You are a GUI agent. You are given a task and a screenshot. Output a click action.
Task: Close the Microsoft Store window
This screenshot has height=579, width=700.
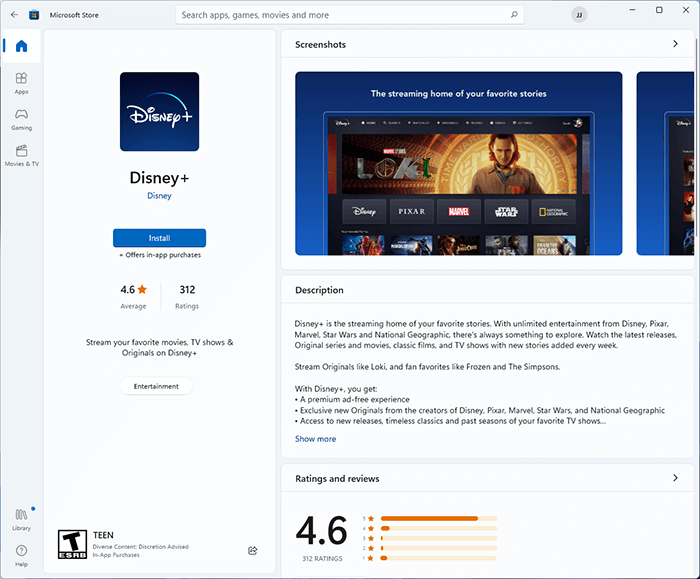point(686,10)
